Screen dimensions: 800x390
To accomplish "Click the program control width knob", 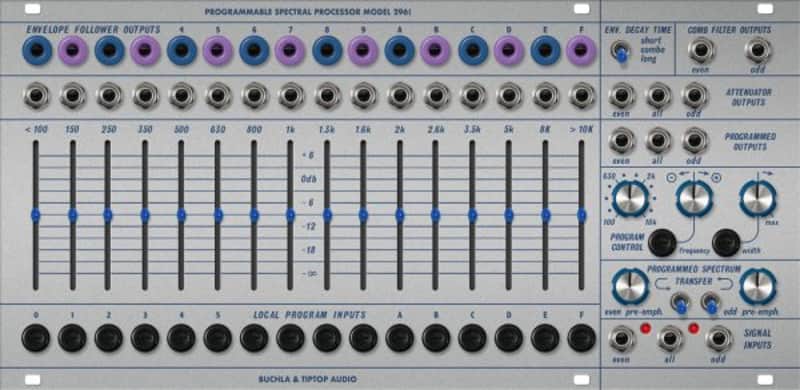I will tap(758, 199).
